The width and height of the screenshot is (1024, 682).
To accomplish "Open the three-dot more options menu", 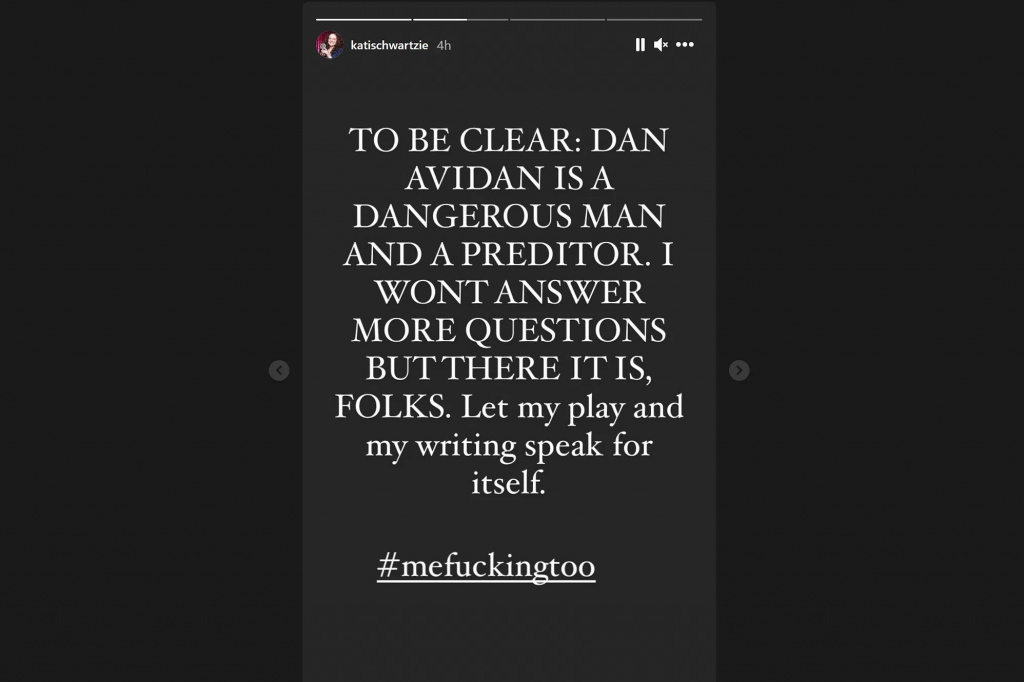I will pos(685,44).
